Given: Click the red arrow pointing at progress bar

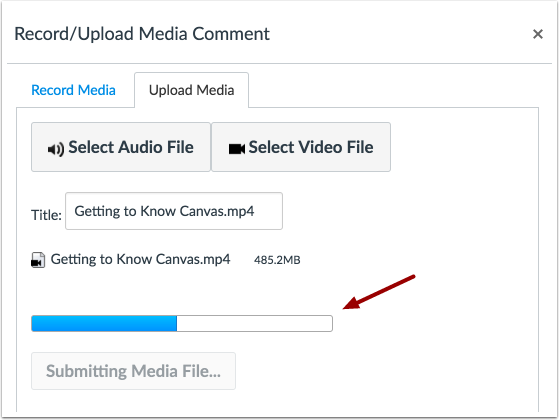Looking at the screenshot, I should (379, 292).
